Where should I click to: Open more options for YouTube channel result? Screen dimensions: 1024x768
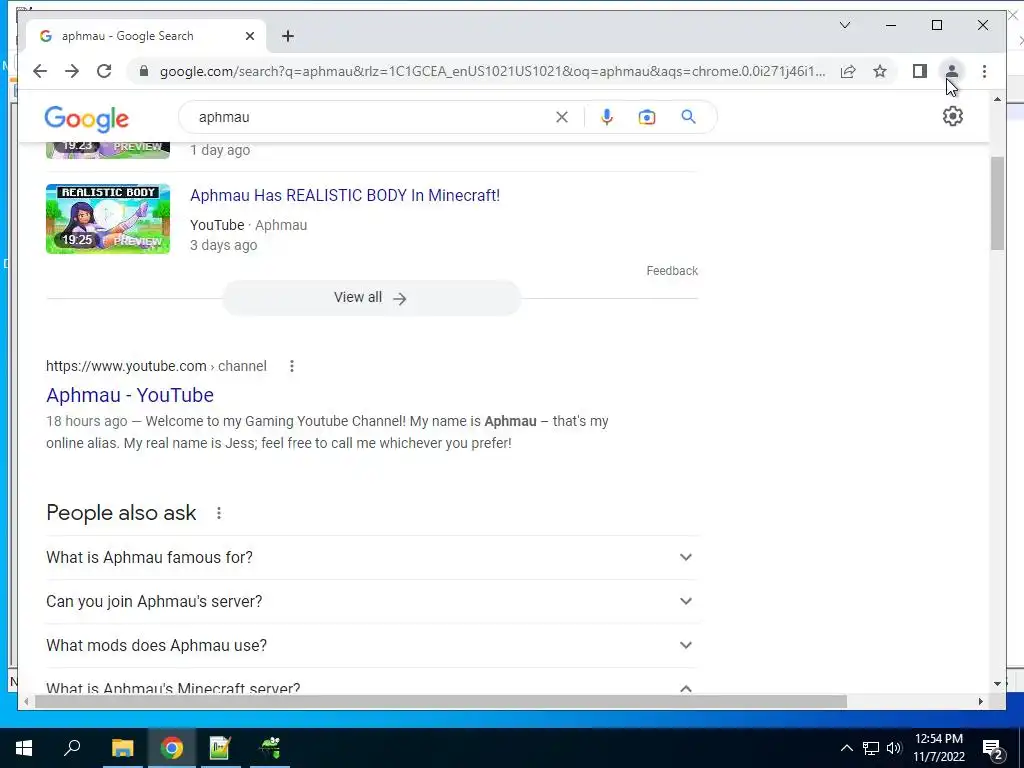click(x=292, y=366)
